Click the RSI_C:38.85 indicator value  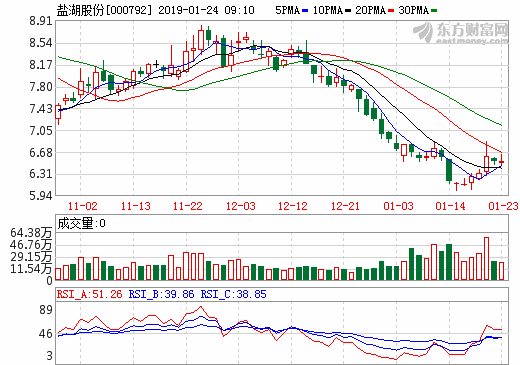click(x=233, y=294)
